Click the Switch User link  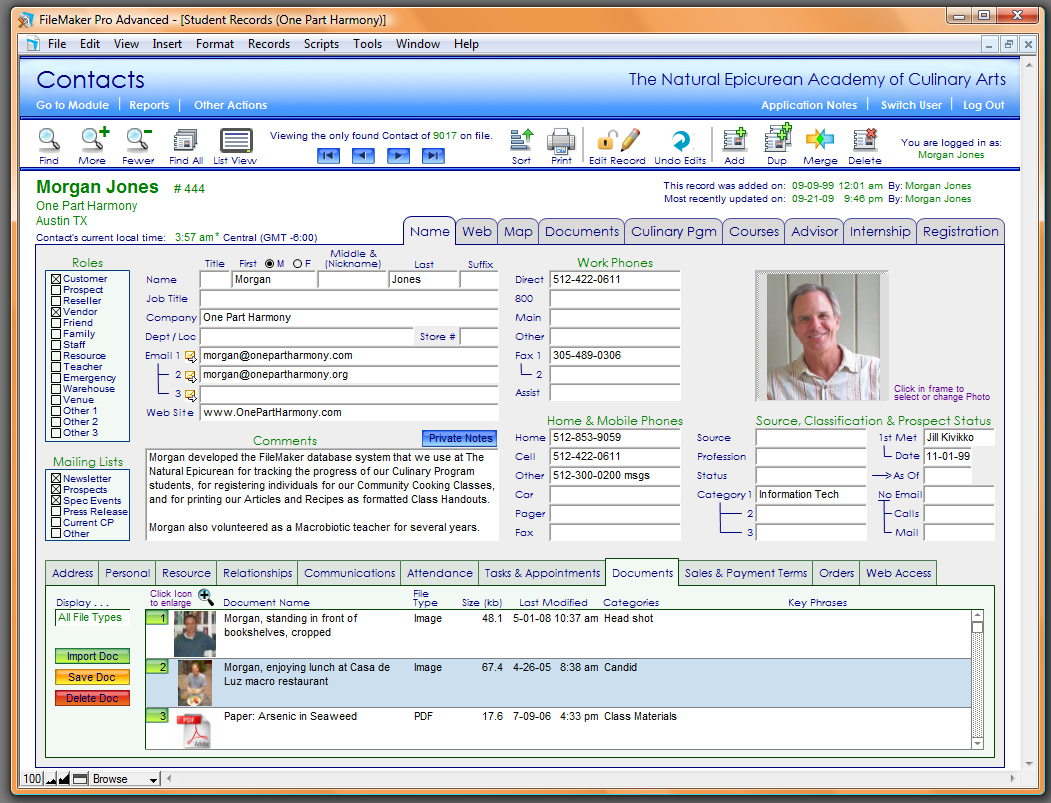point(911,105)
